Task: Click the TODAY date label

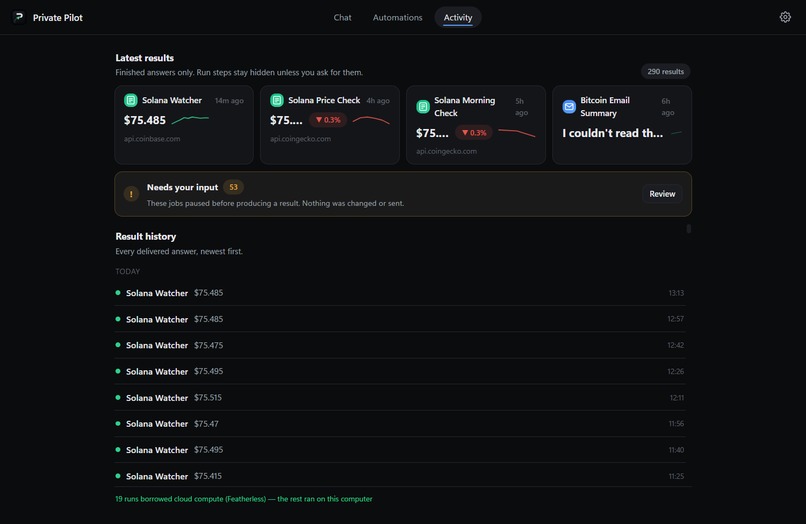Action: (x=127, y=272)
